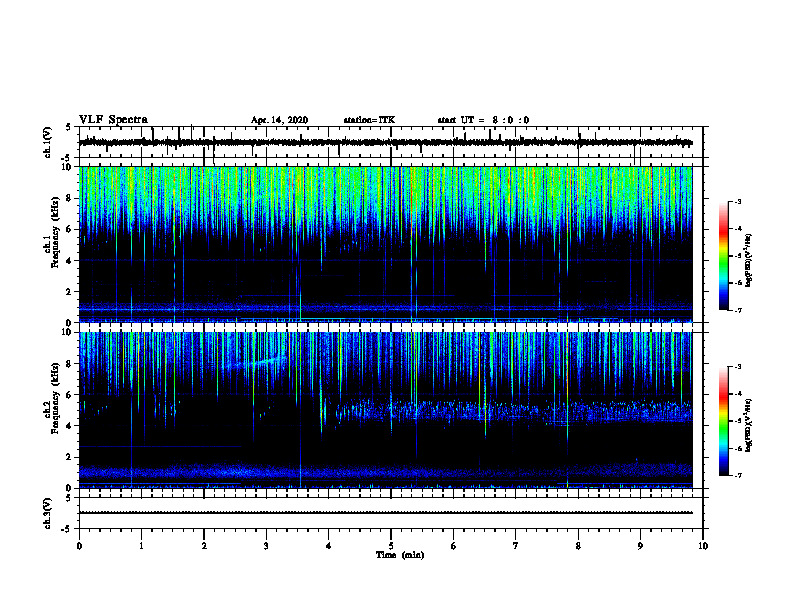Click the "4" kHz tick of ch.2 spectrogram
Screen dimensions: 792x612
tap(70, 426)
